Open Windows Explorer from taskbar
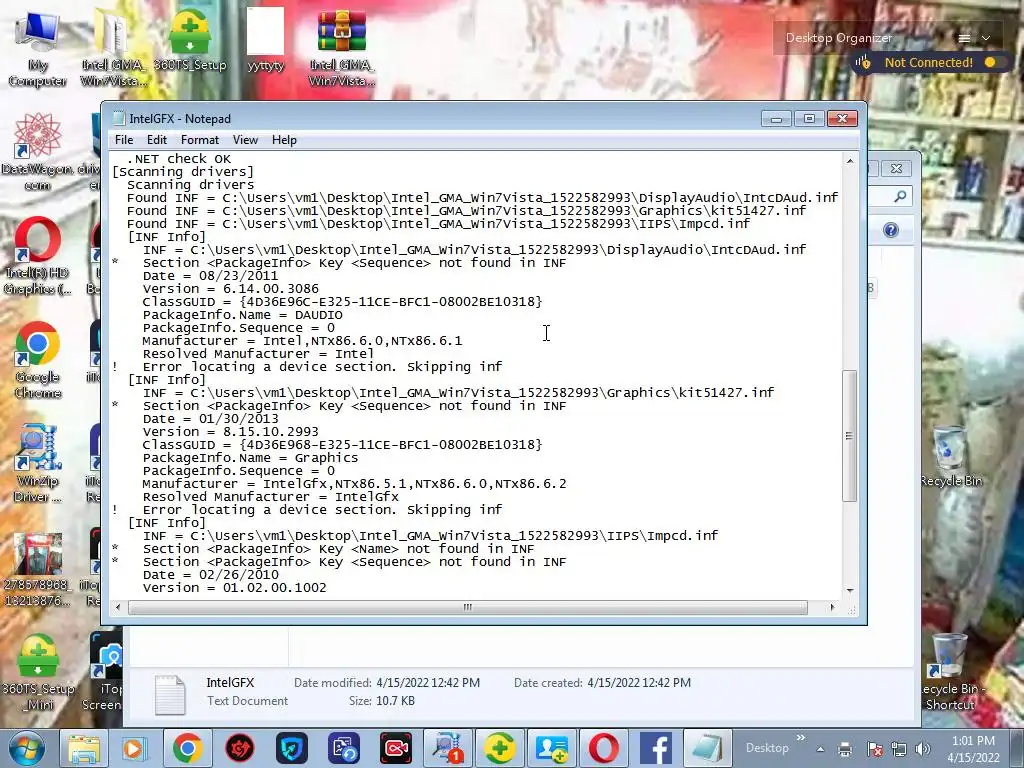The image size is (1024, 768). pos(84,748)
